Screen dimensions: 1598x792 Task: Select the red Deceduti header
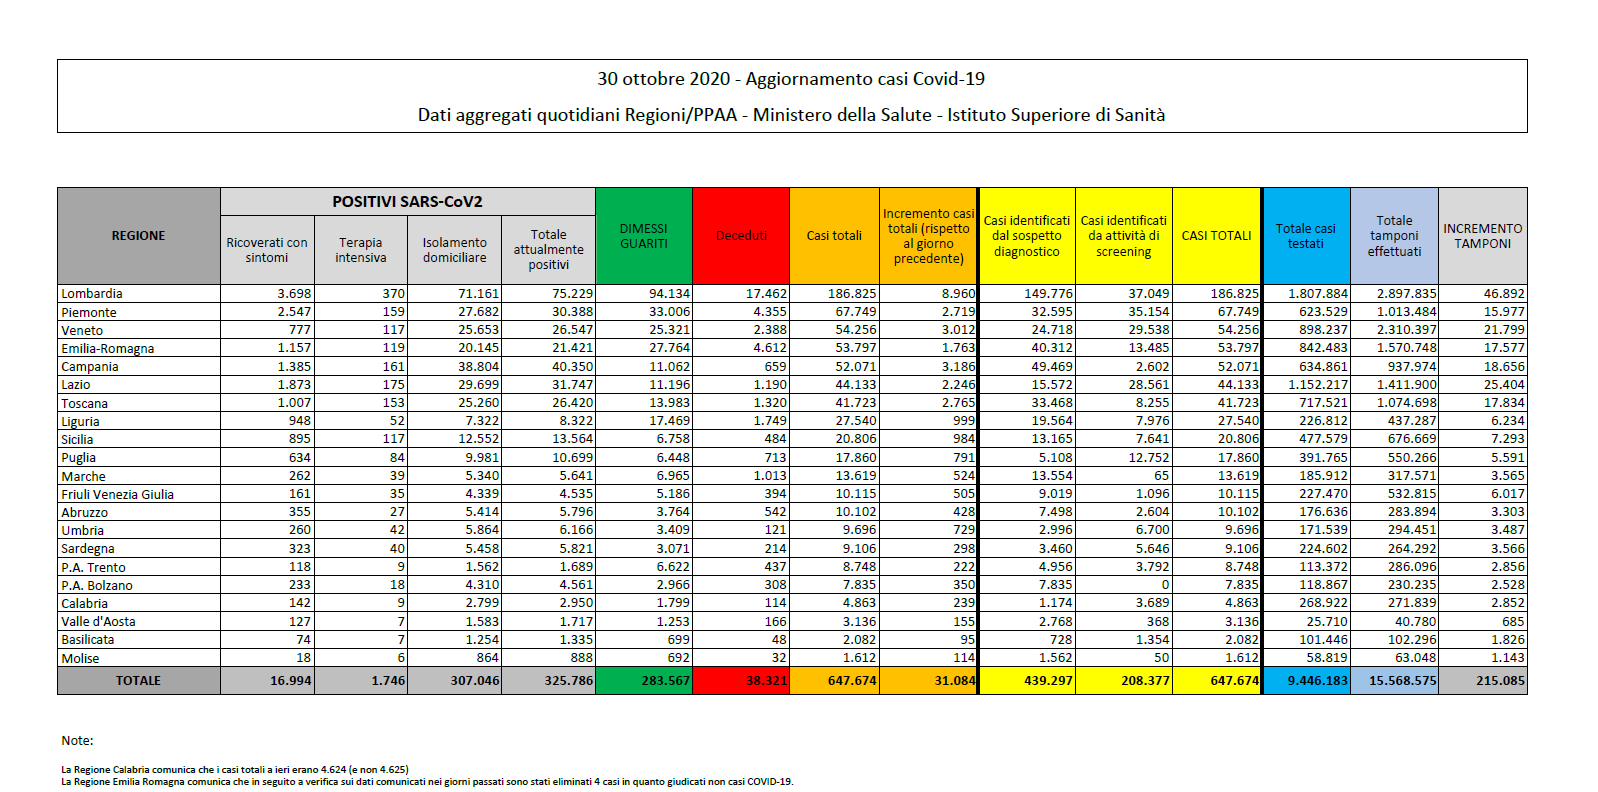tap(741, 236)
